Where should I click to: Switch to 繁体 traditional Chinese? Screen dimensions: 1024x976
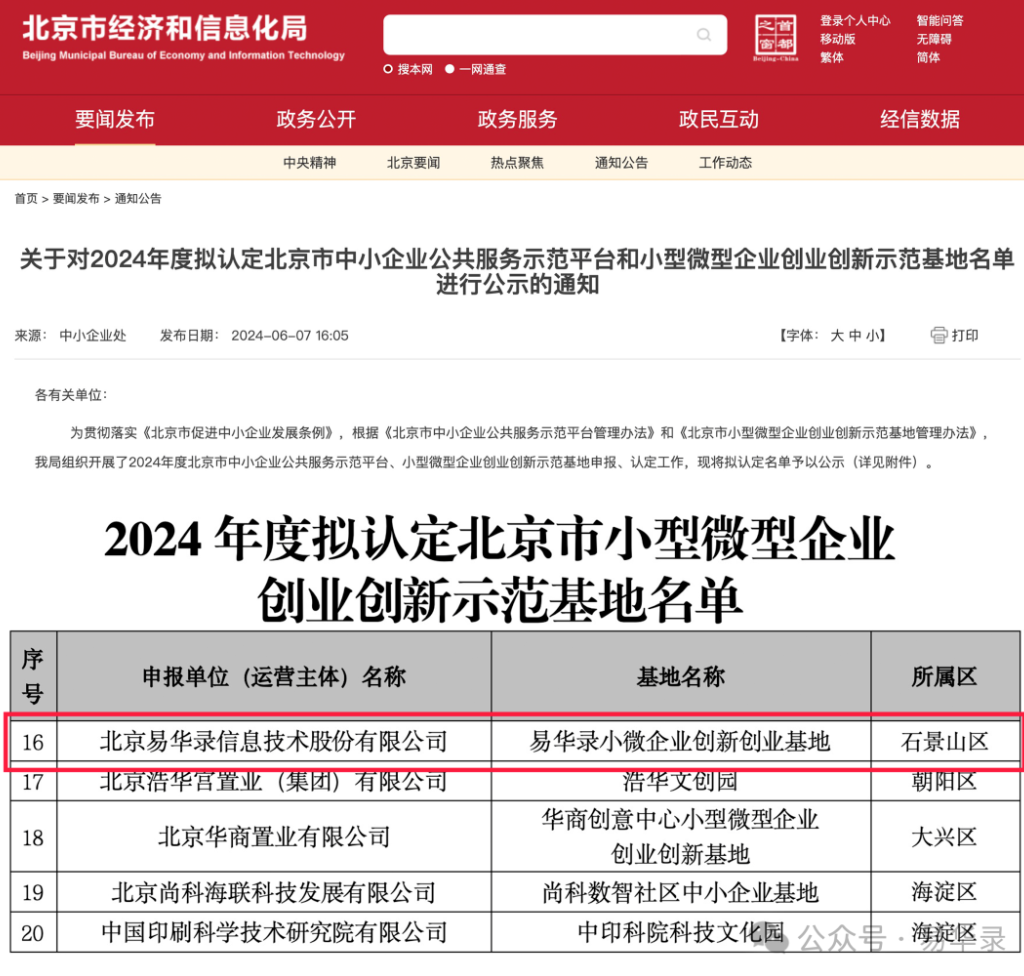click(x=831, y=57)
